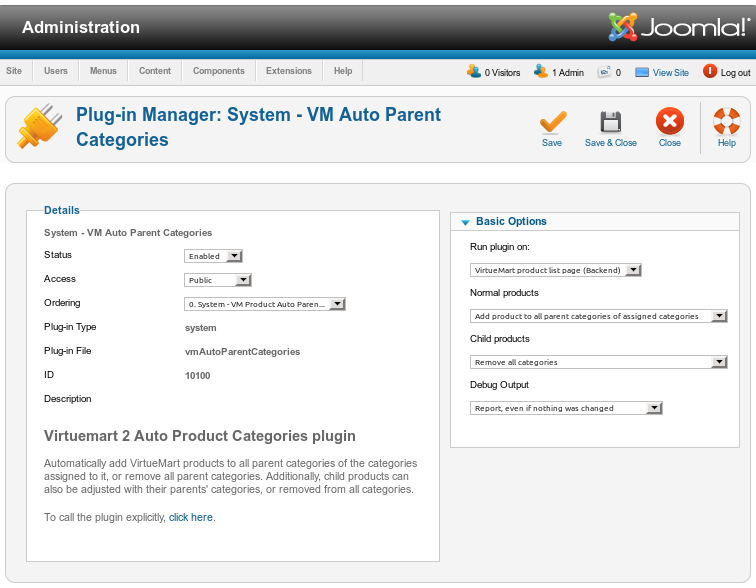Open the Extensions menu

point(289,71)
